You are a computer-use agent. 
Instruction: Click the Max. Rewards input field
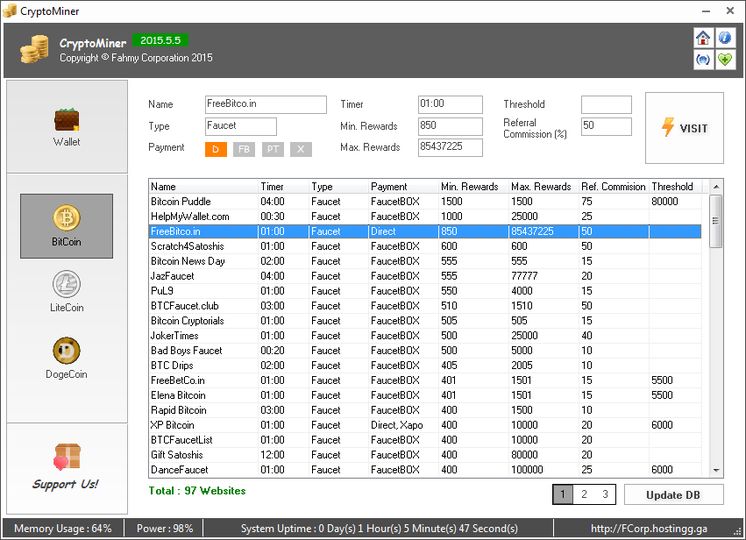[450, 147]
